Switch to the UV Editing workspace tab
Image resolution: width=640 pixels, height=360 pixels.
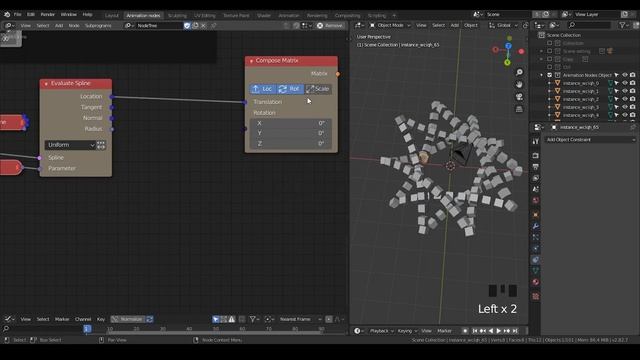point(204,16)
